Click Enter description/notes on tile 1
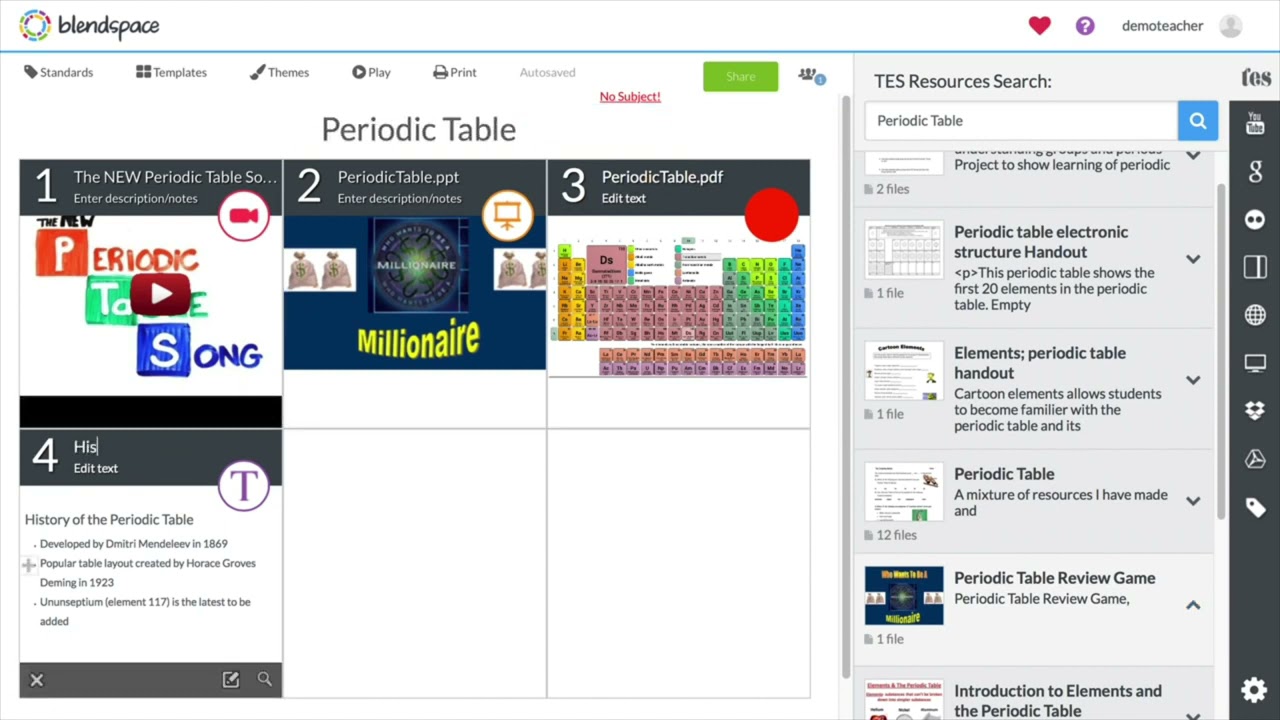The image size is (1280, 720). point(135,198)
